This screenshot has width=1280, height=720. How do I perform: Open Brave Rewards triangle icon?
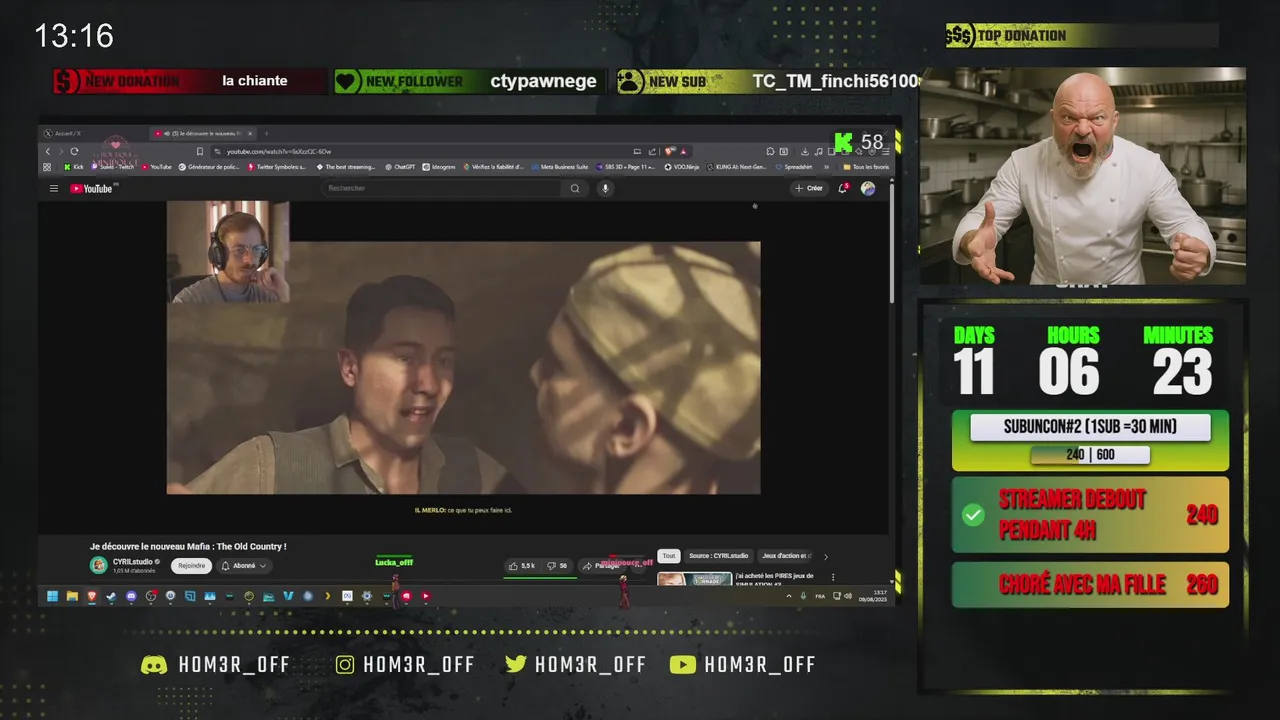coord(684,151)
